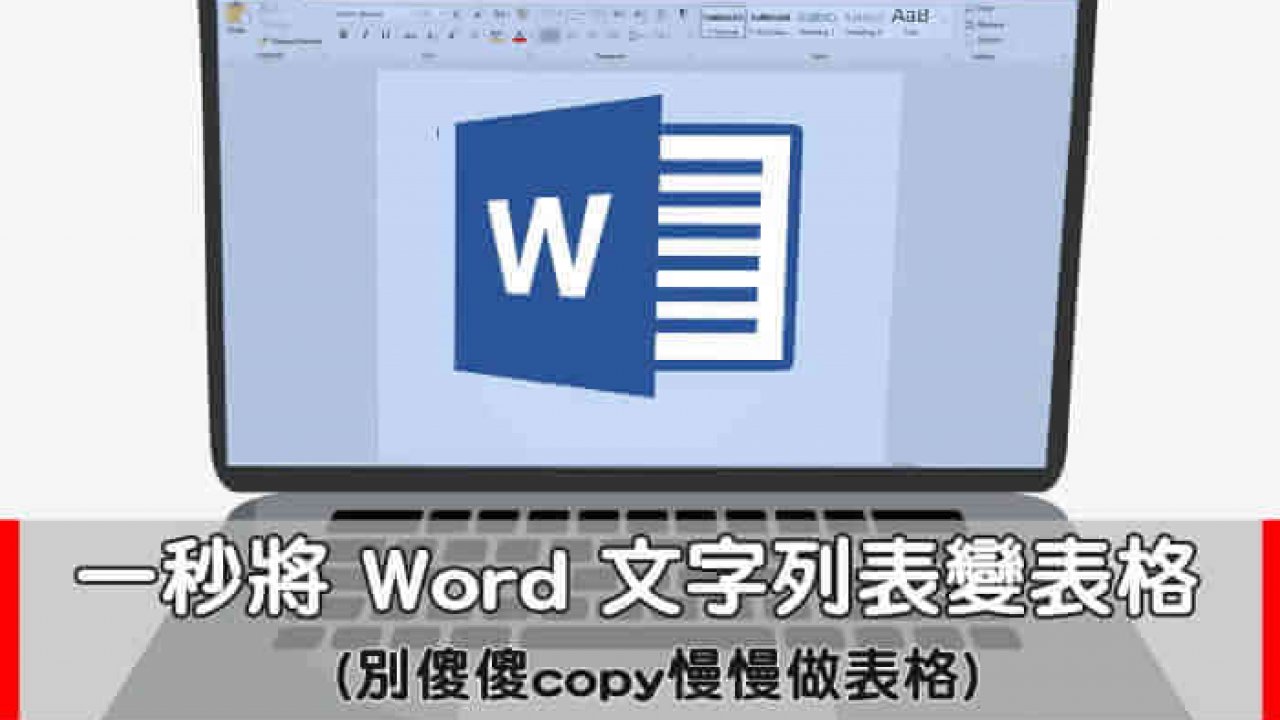Apply the Normal style from gallery
Viewport: 1280px width, 720px height.
coord(722,23)
